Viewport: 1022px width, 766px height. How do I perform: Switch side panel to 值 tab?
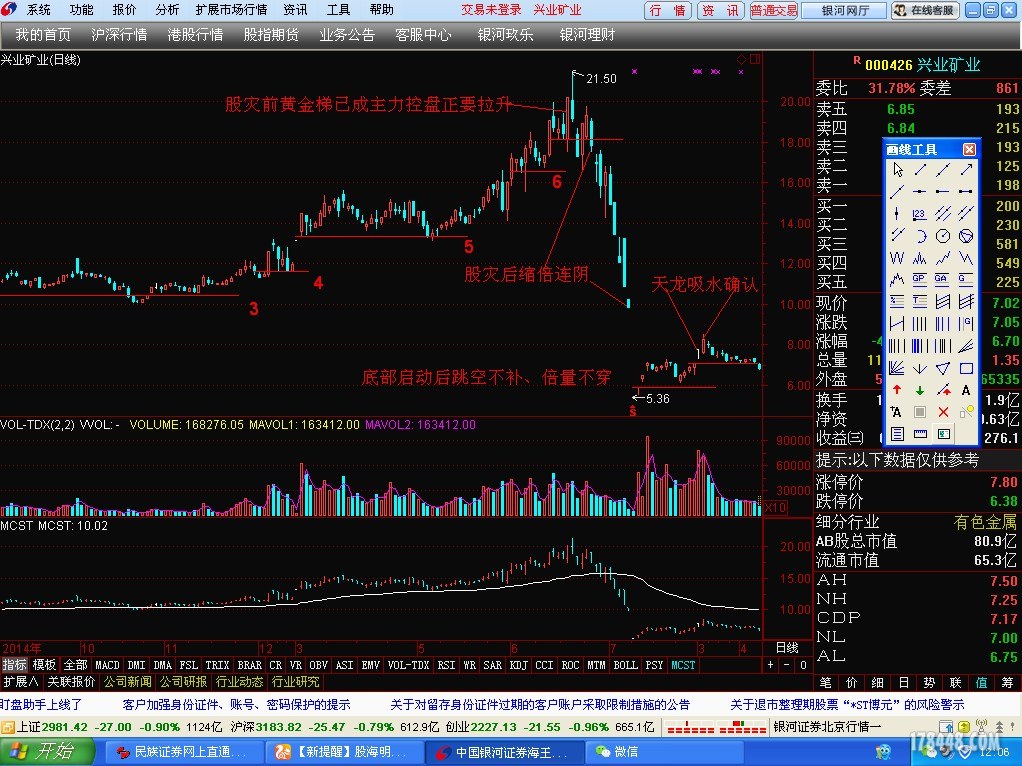click(982, 683)
